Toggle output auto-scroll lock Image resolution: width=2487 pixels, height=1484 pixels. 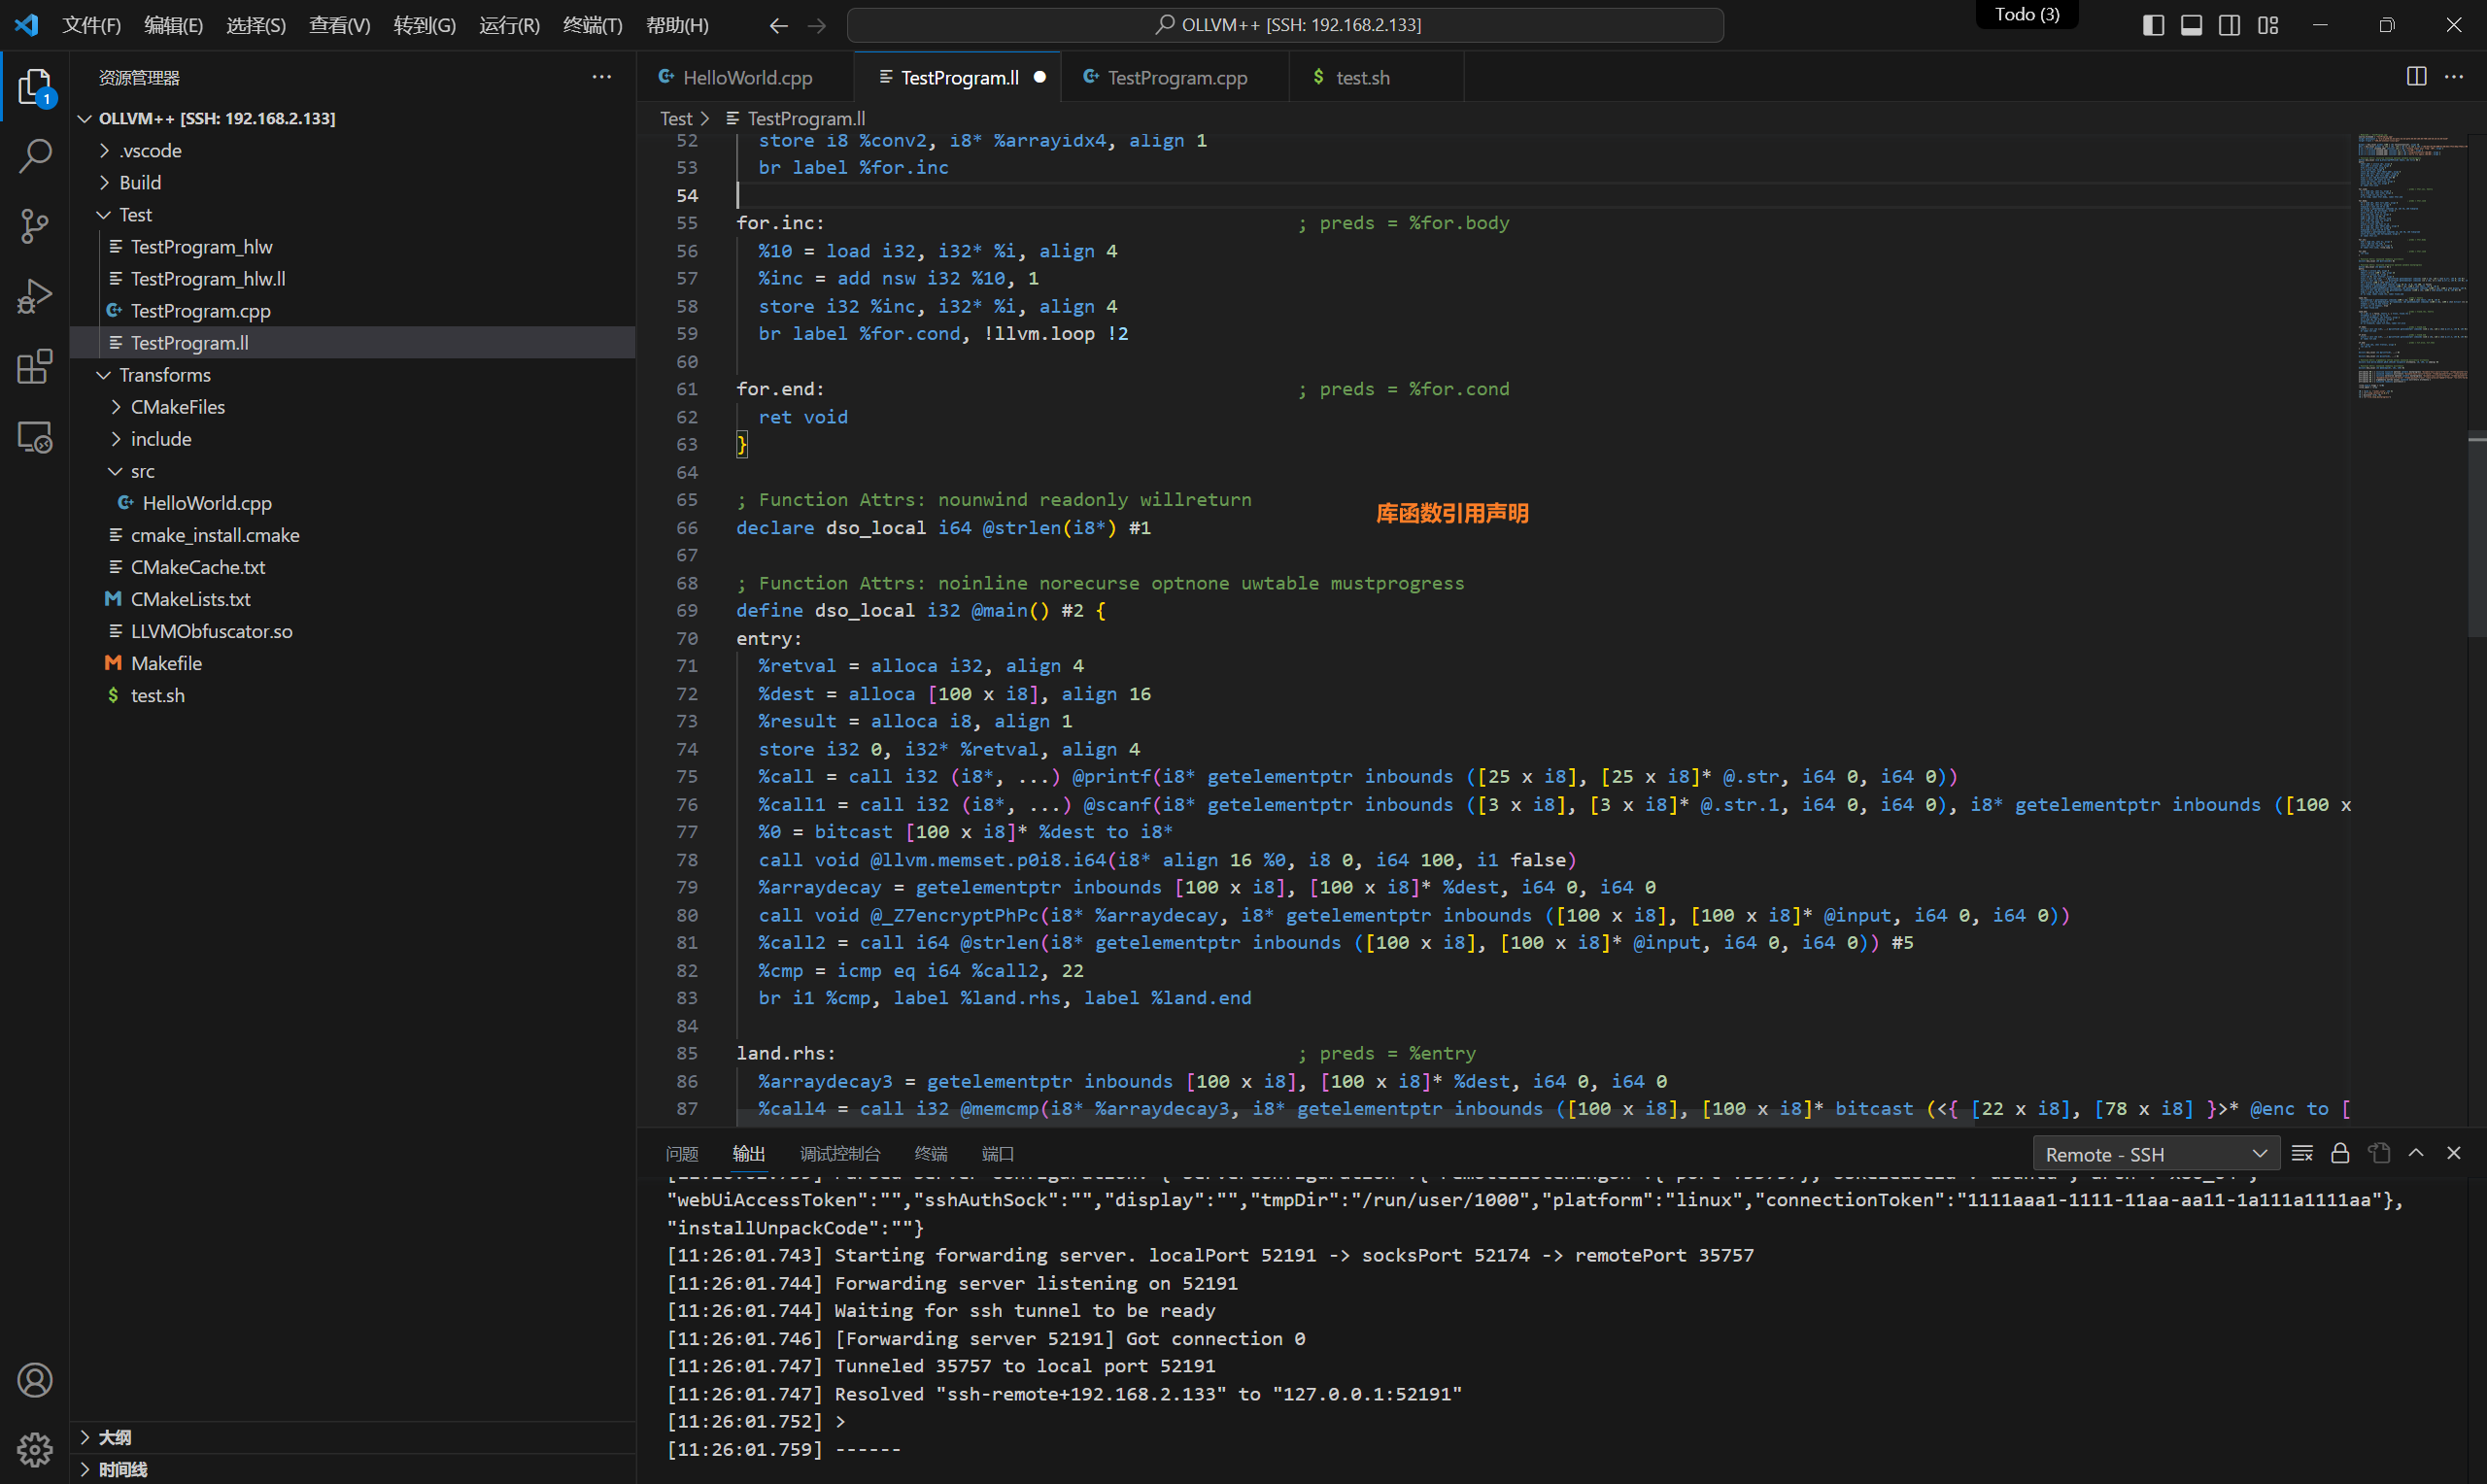[2340, 1153]
